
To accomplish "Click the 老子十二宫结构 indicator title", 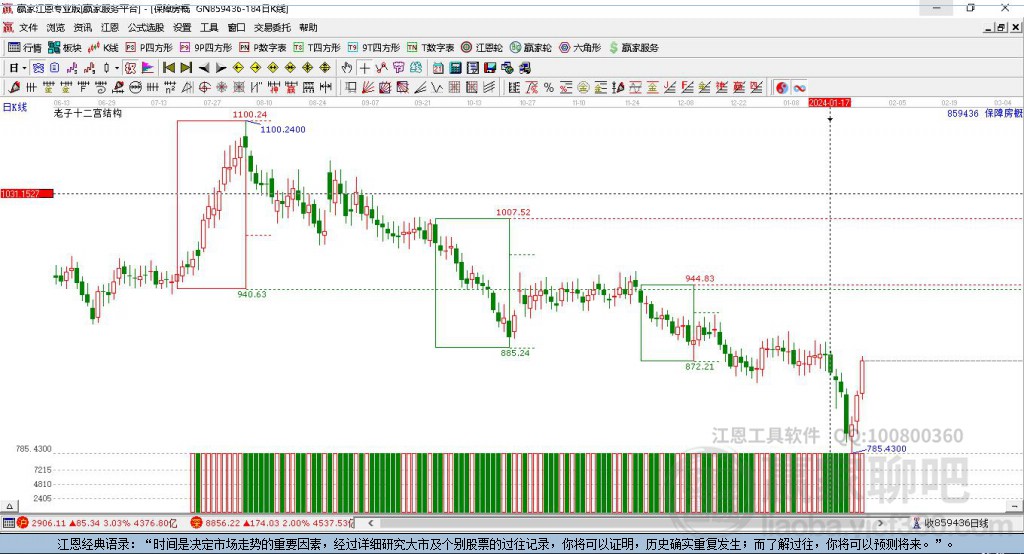I will click(88, 113).
